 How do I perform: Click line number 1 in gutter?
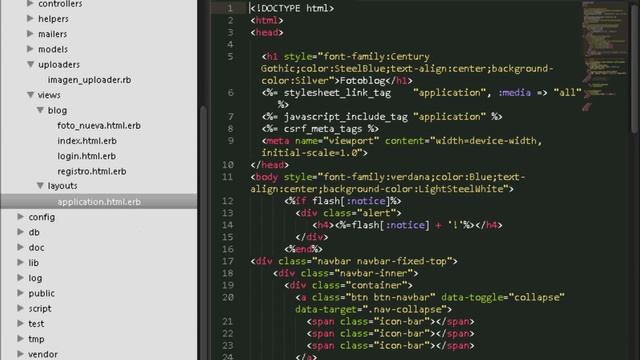[x=230, y=8]
